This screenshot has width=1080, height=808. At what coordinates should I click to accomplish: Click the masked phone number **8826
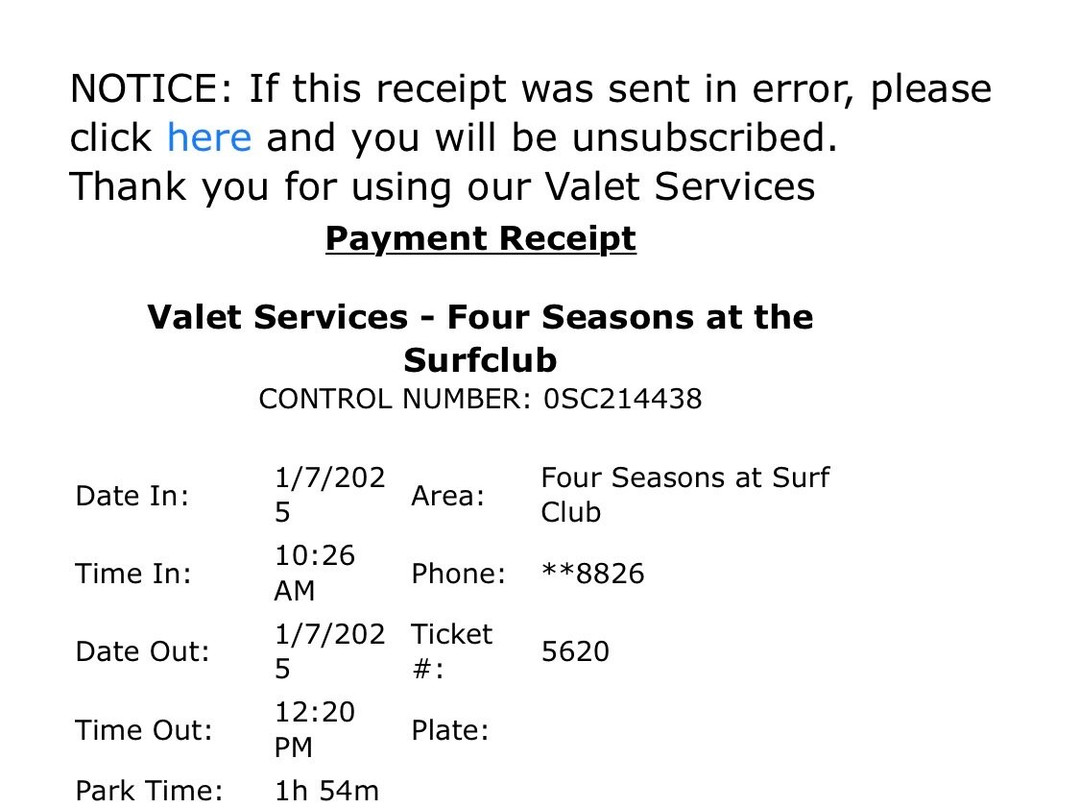(593, 574)
